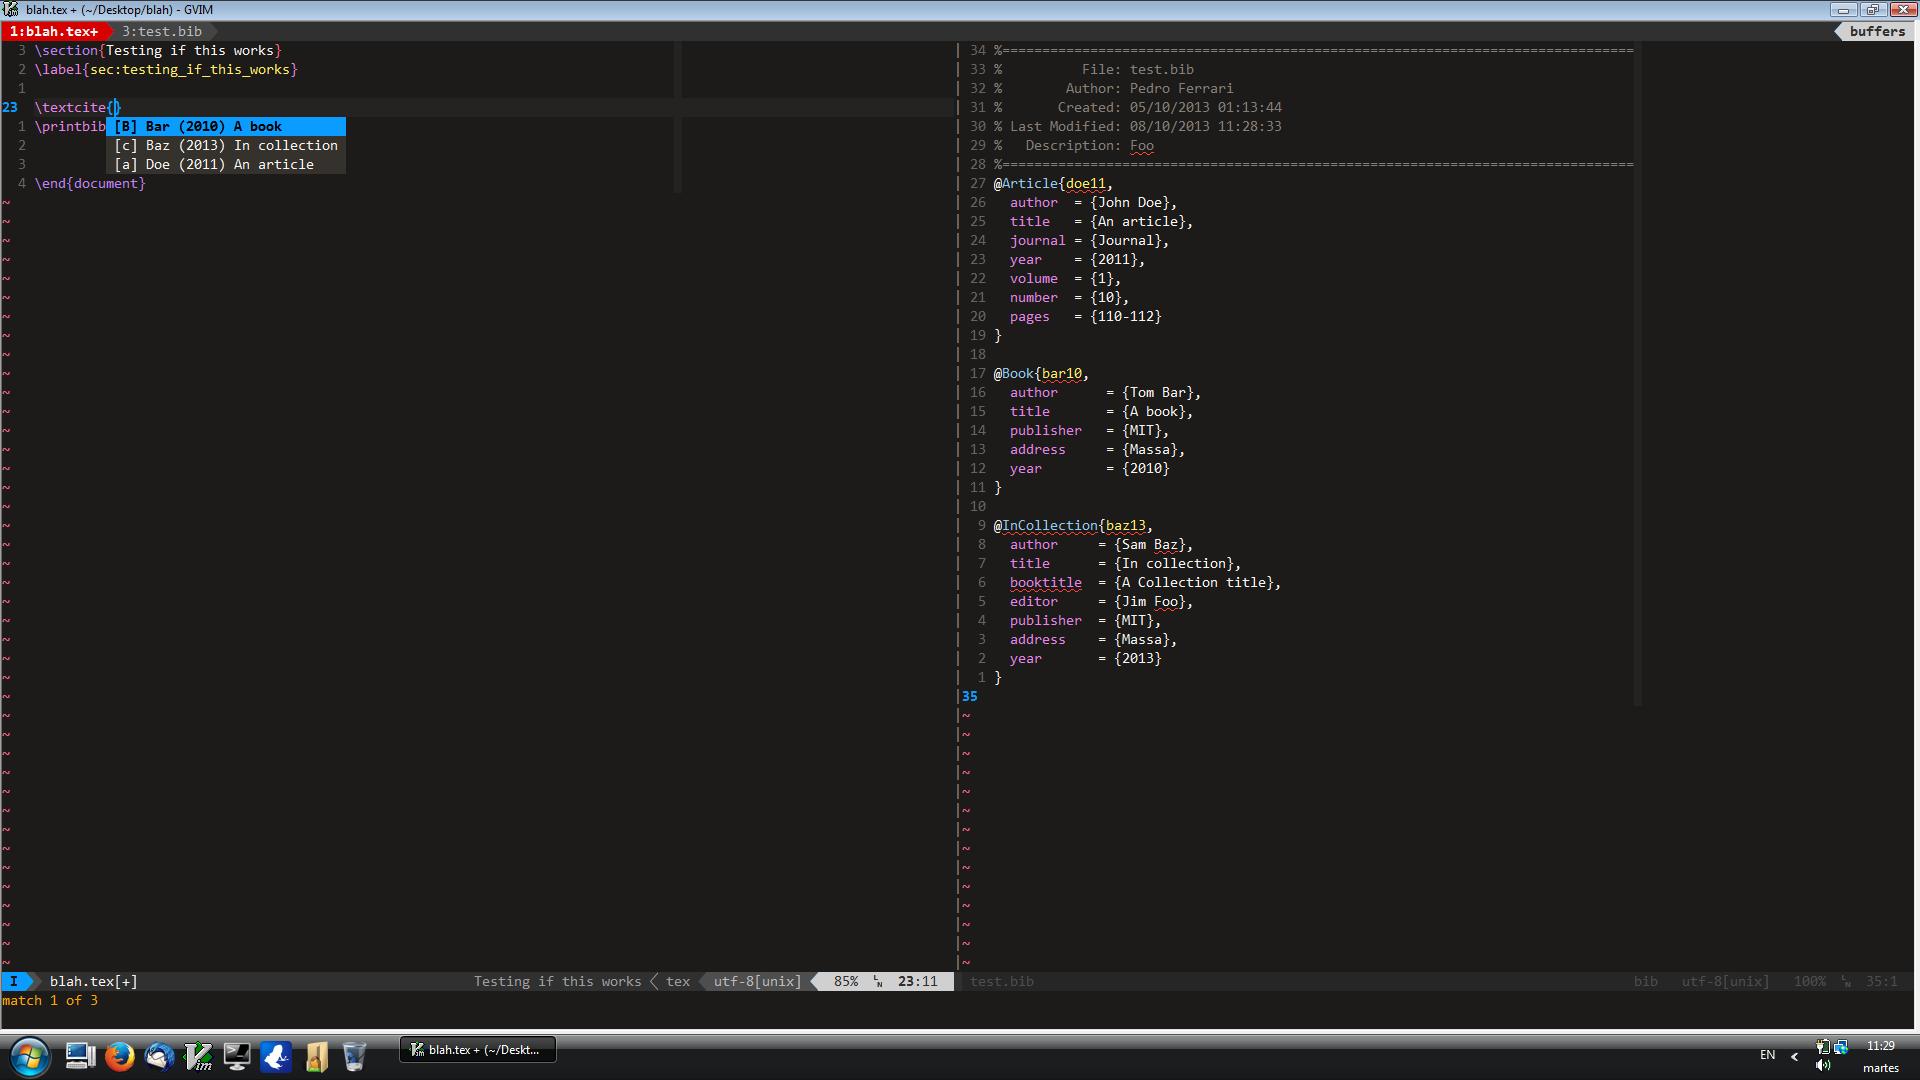Click the GVIM title bar Vim icon
This screenshot has width=1920, height=1080.
(x=11, y=9)
